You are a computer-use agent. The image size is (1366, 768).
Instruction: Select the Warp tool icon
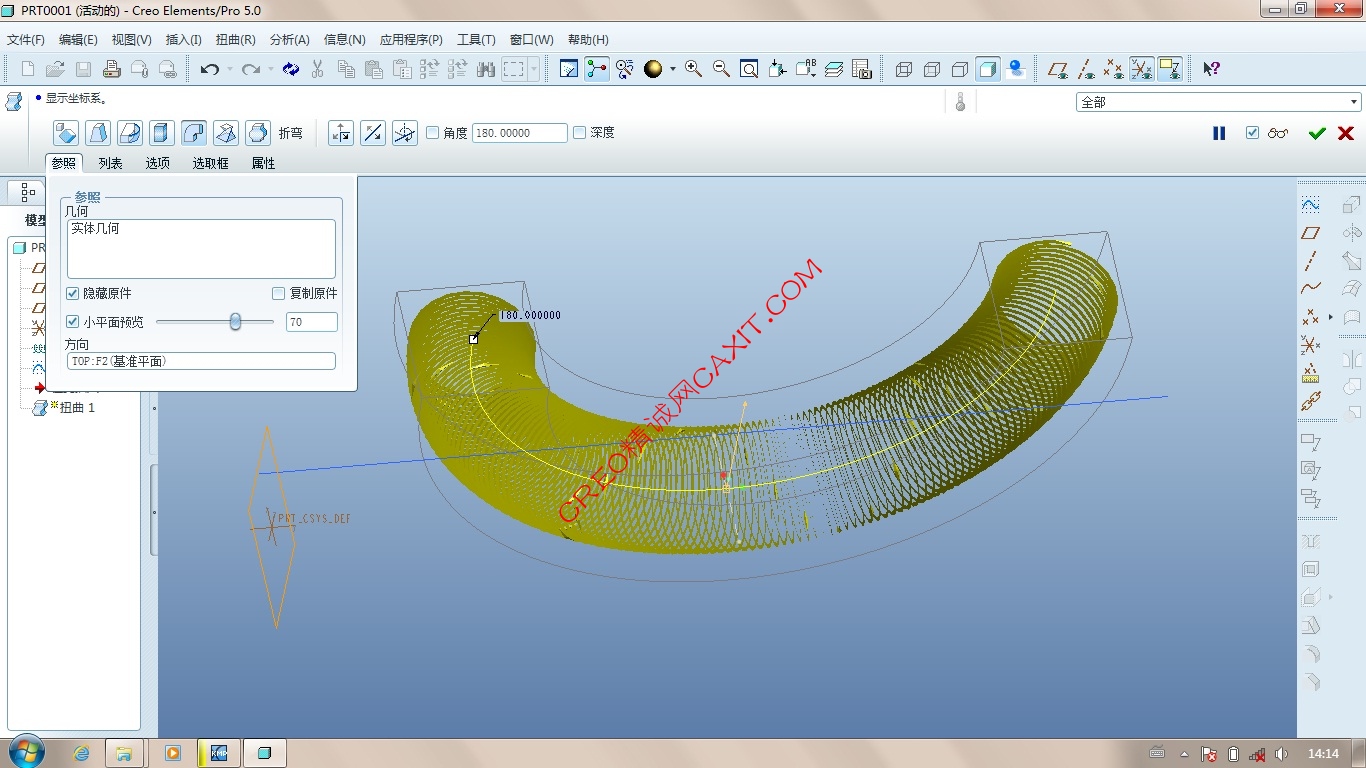click(x=98, y=132)
